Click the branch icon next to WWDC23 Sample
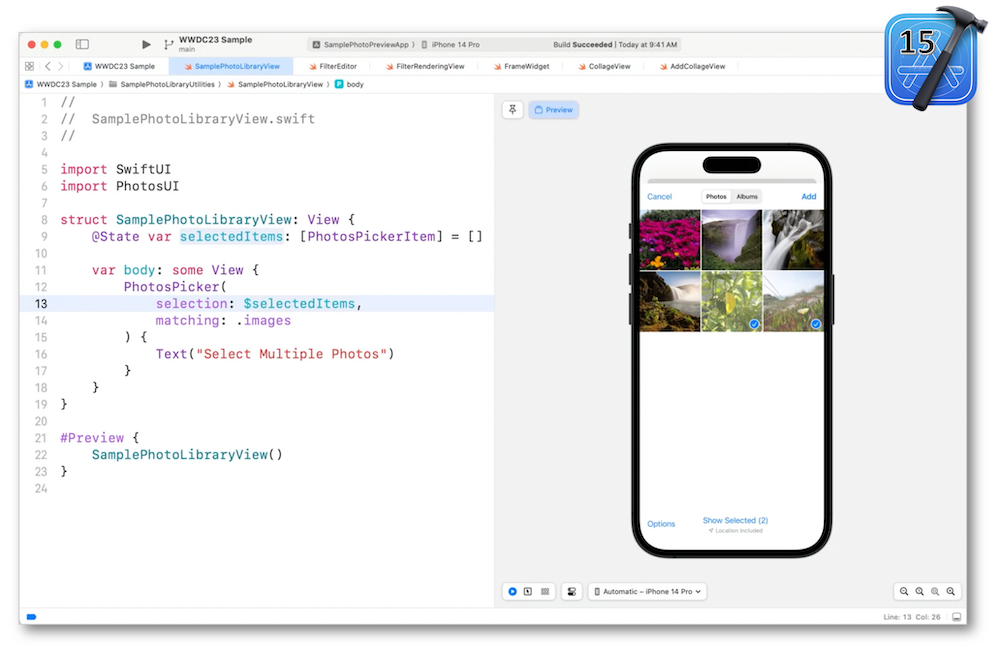Viewport: 1000px width, 648px height. tap(168, 44)
